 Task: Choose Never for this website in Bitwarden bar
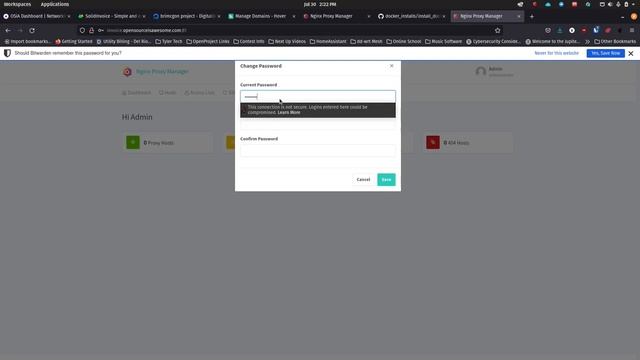point(556,53)
